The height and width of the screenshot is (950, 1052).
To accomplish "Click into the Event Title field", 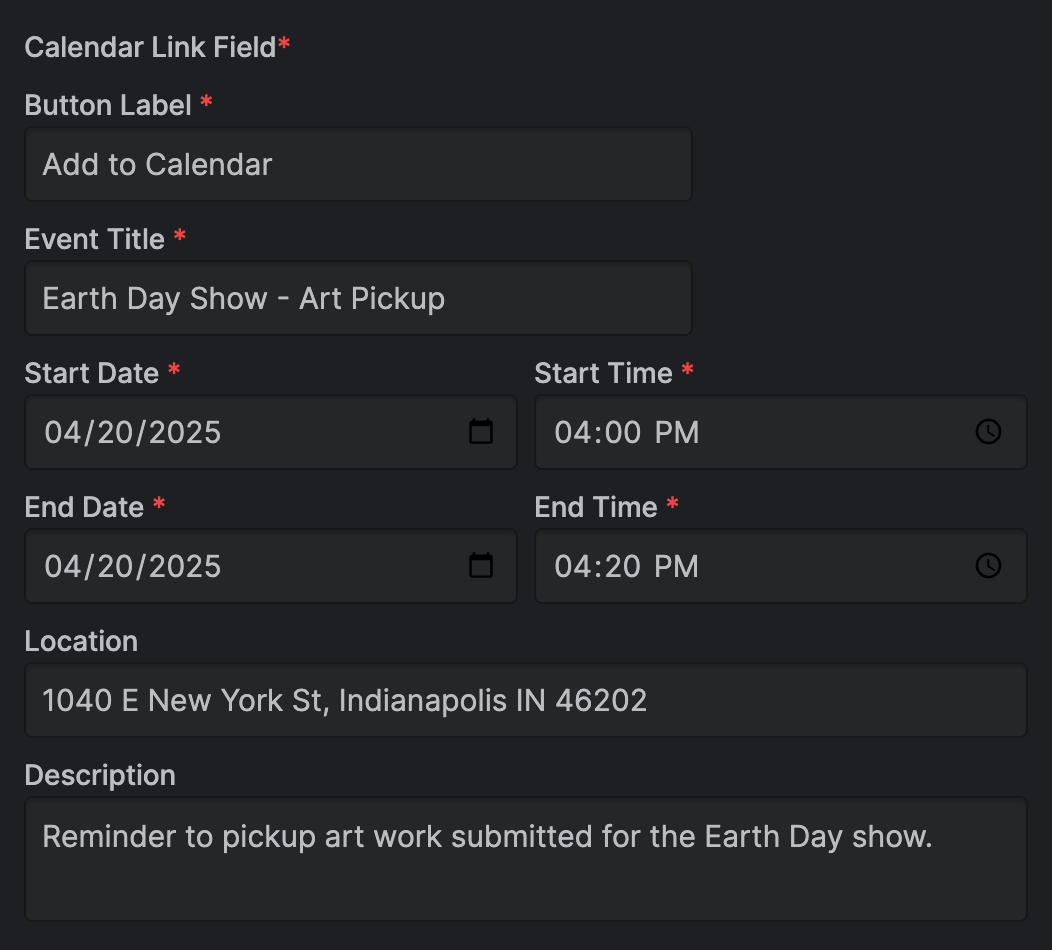I will tap(358, 298).
